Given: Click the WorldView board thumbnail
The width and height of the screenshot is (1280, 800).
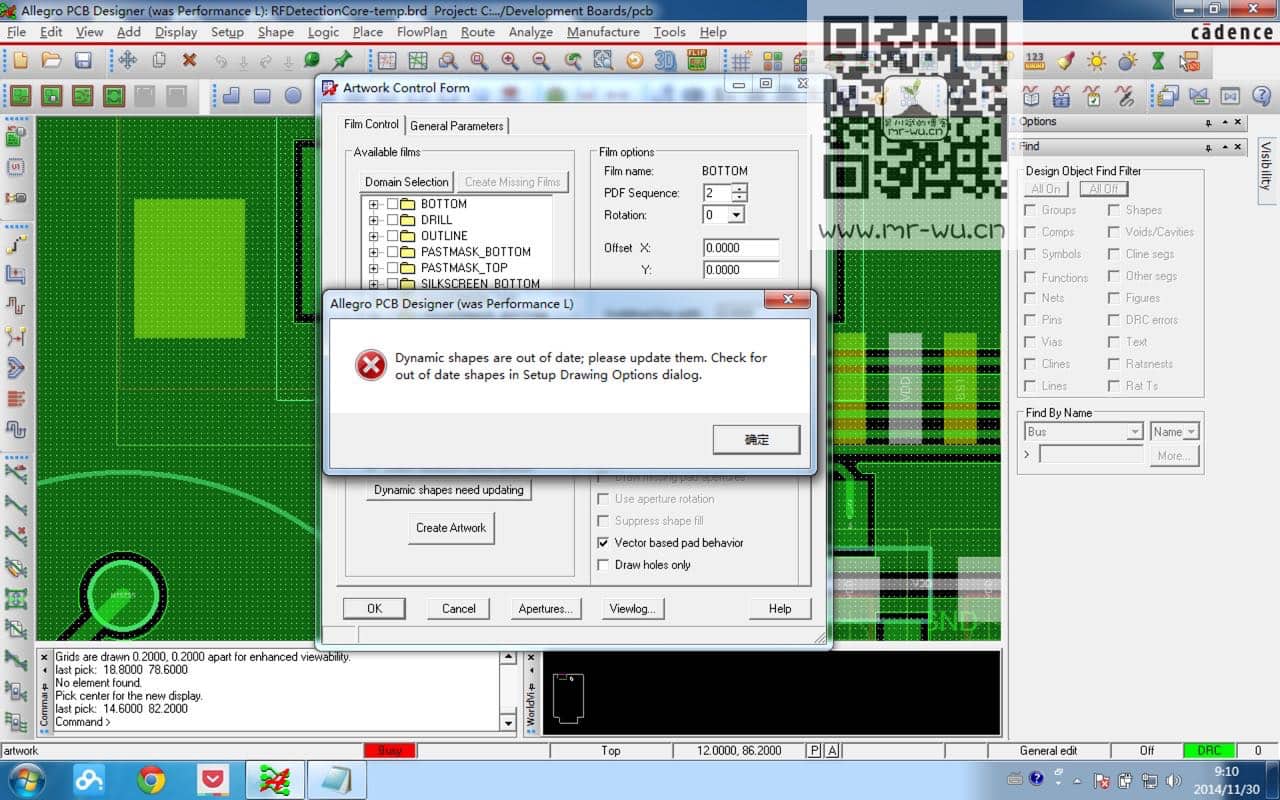Looking at the screenshot, I should [568, 699].
